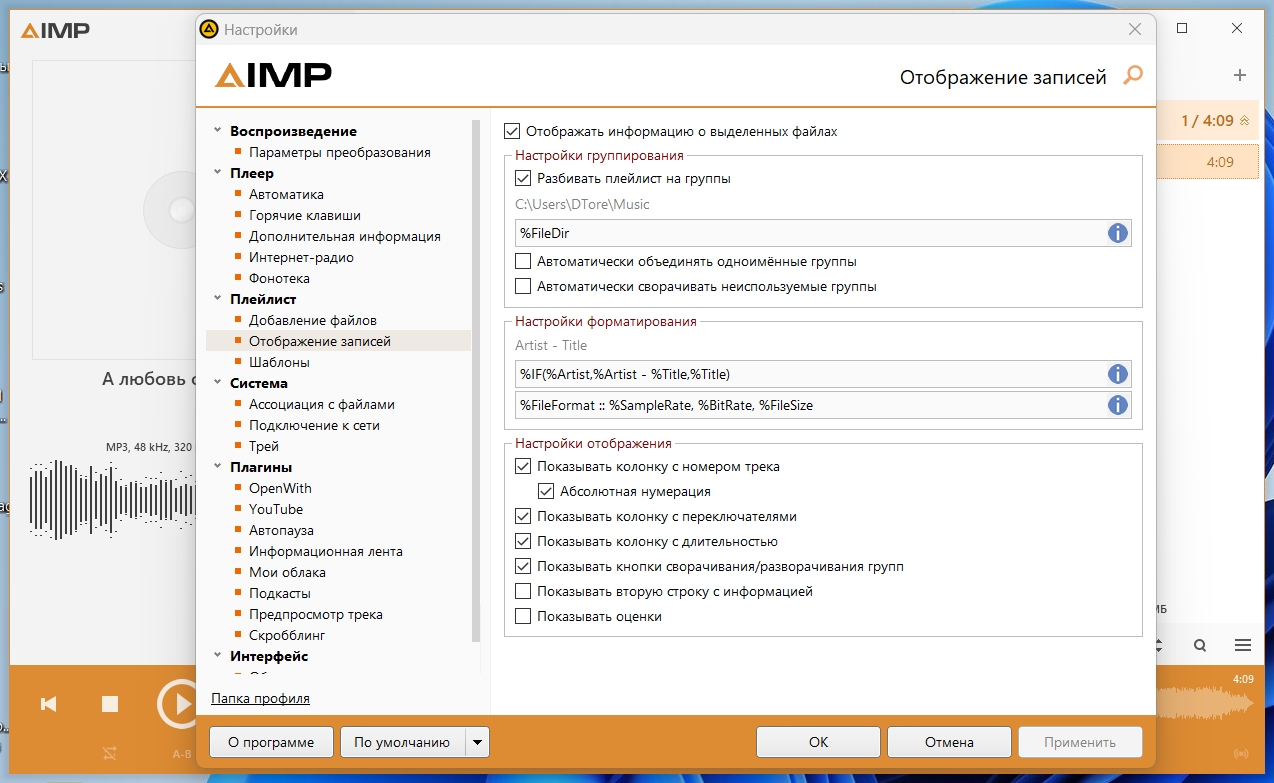
Task: Uncheck 'Разбивать плейлист на группы'
Action: point(522,179)
